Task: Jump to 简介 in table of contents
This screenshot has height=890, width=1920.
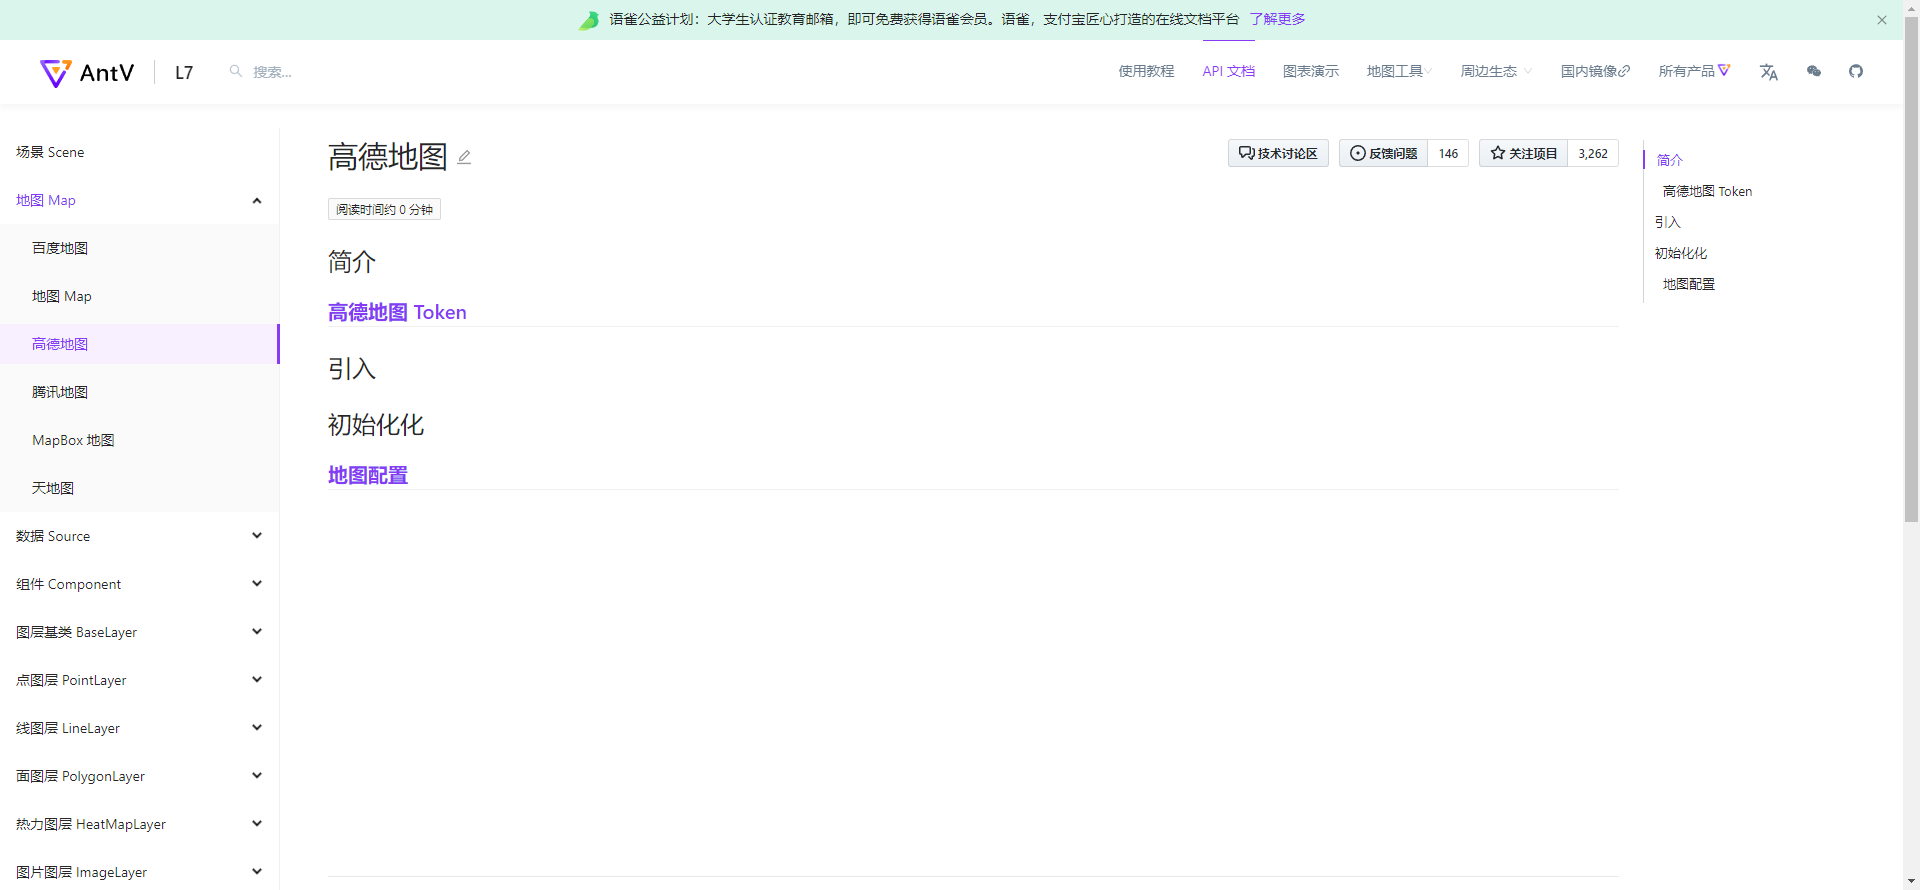Action: [1669, 160]
